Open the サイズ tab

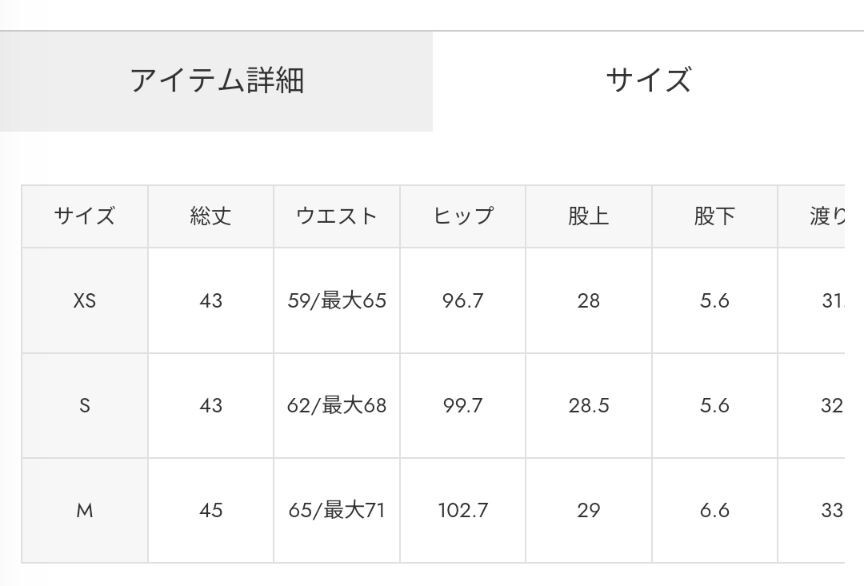tap(648, 80)
